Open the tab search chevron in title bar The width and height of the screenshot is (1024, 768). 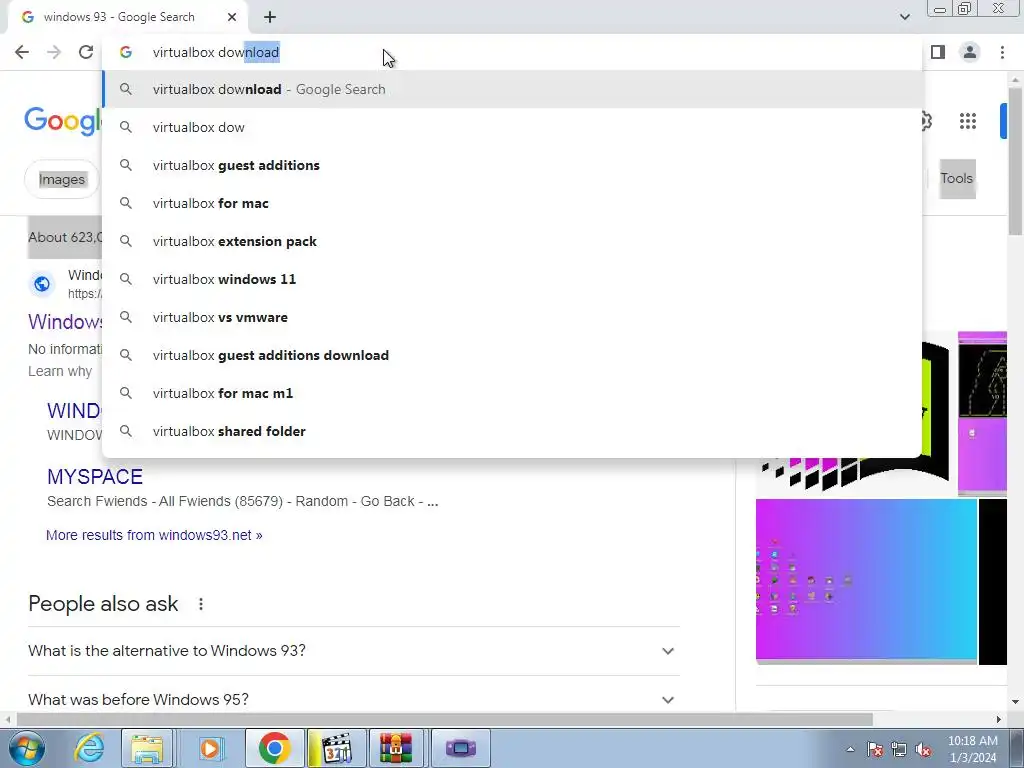pos(904,17)
